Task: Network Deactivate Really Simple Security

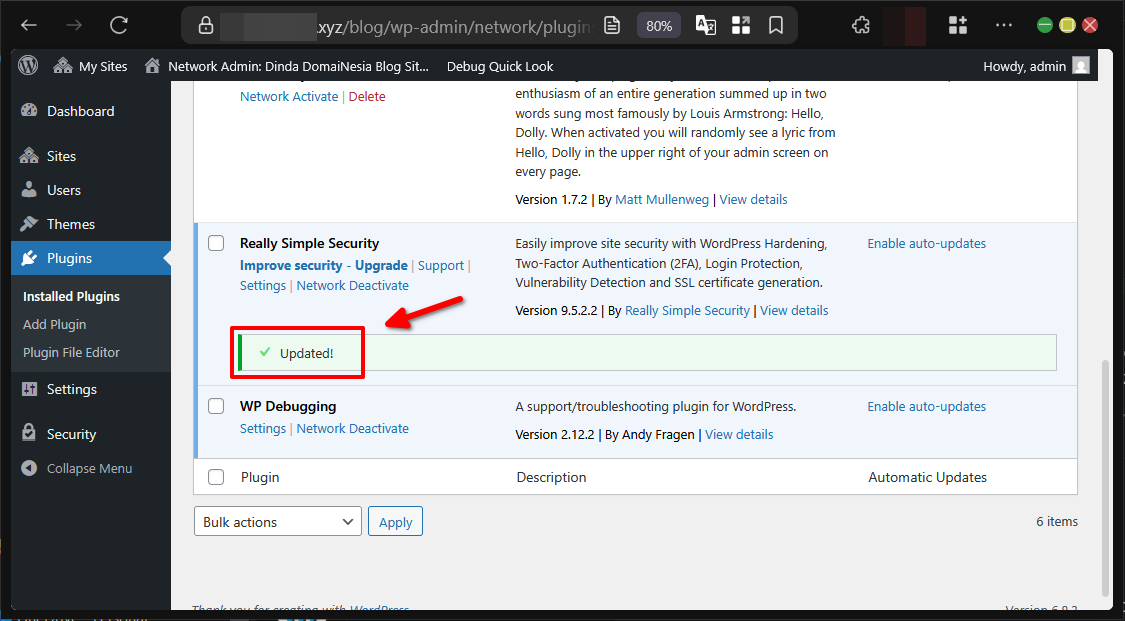Action: [352, 285]
